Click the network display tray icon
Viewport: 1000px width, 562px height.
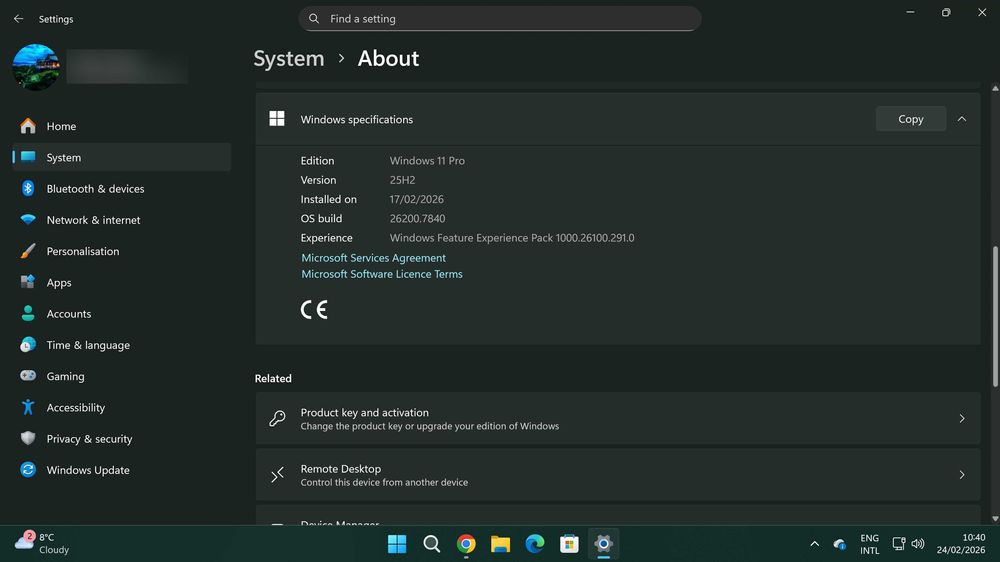[x=899, y=544]
